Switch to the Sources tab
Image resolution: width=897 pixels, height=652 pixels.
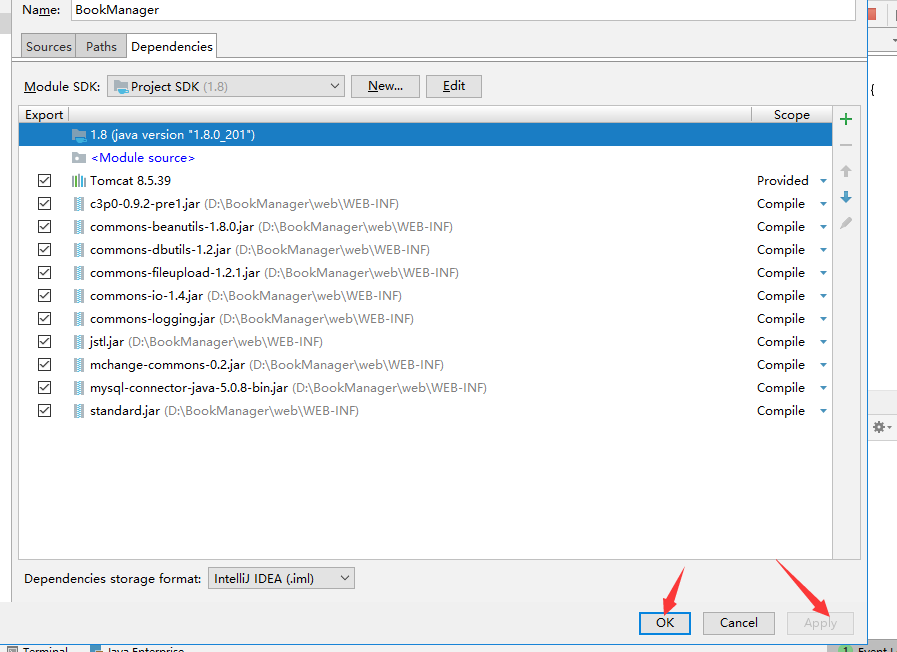click(49, 46)
